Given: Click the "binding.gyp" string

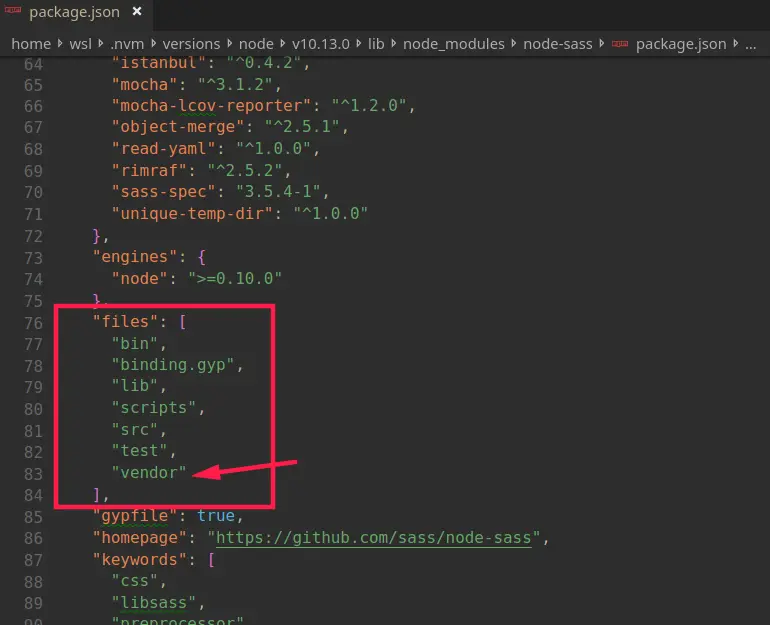Looking at the screenshot, I should coord(173,365).
